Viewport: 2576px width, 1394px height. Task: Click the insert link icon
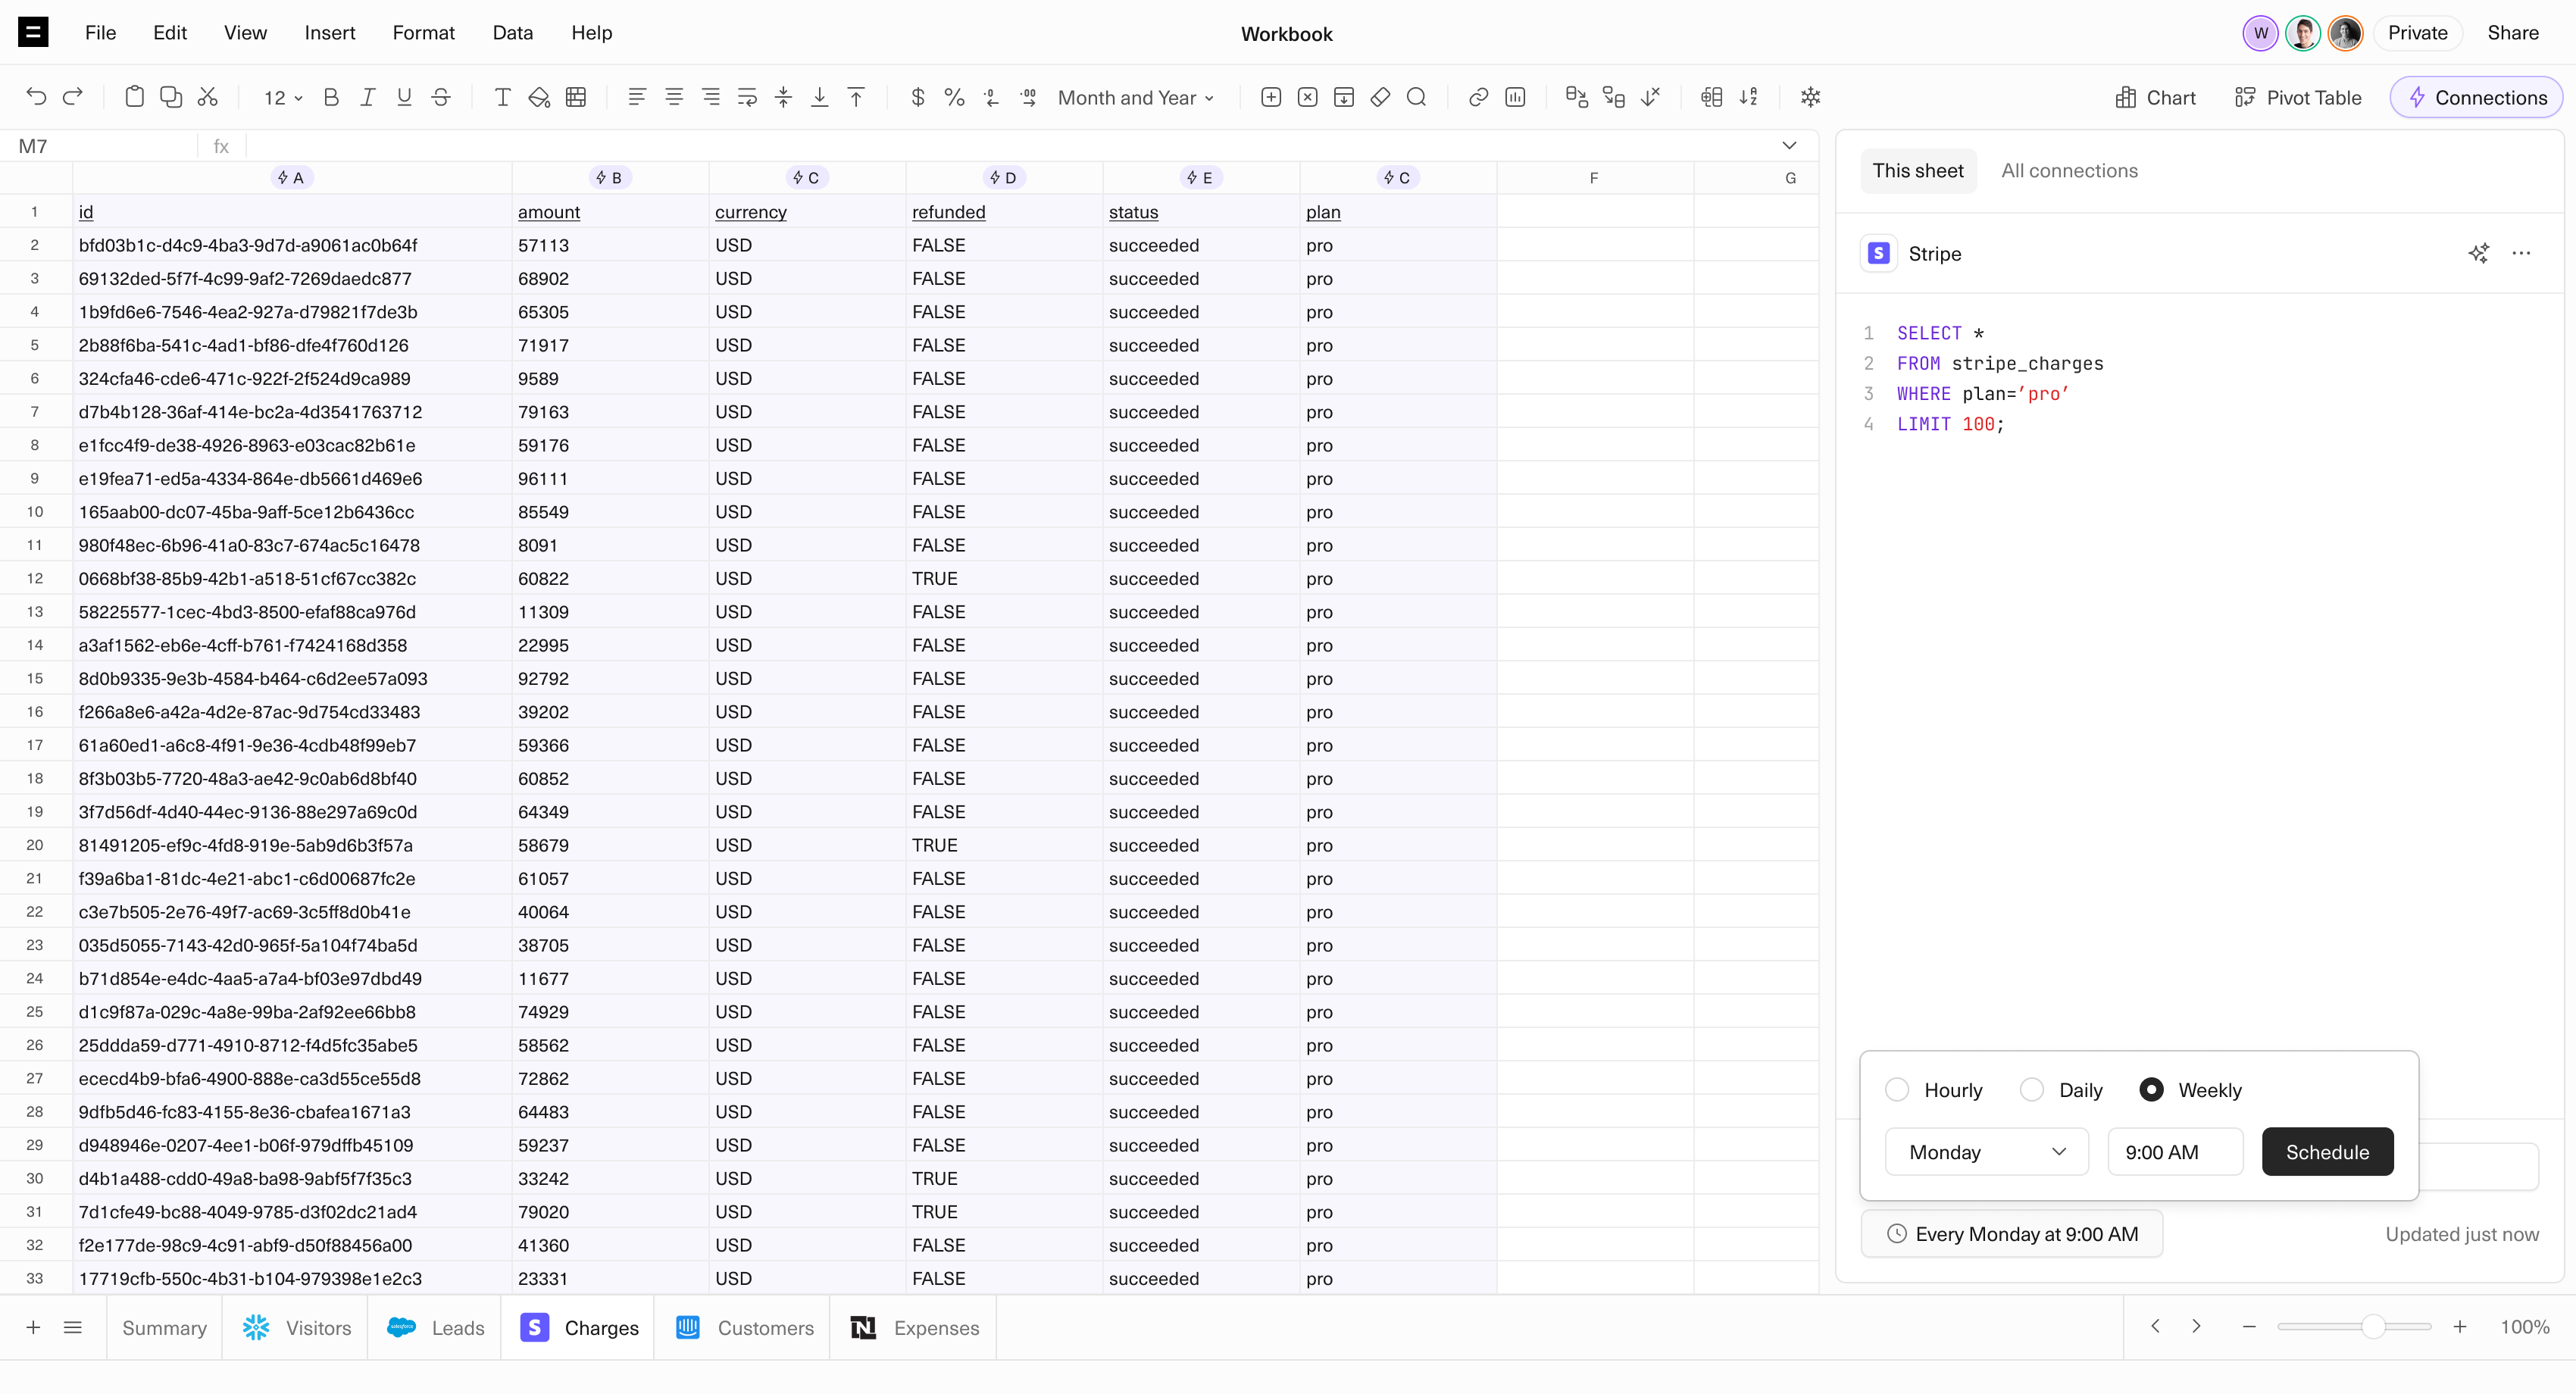(1478, 97)
